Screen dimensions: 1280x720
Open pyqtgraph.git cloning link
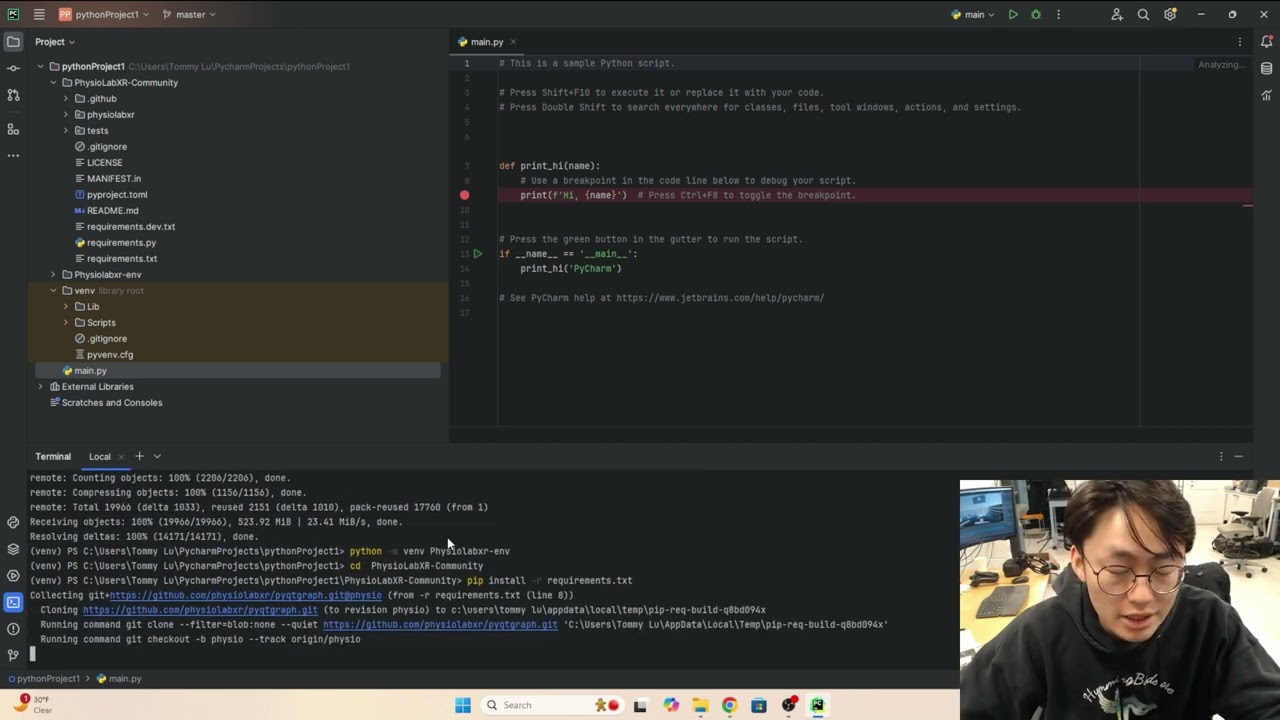(200, 610)
